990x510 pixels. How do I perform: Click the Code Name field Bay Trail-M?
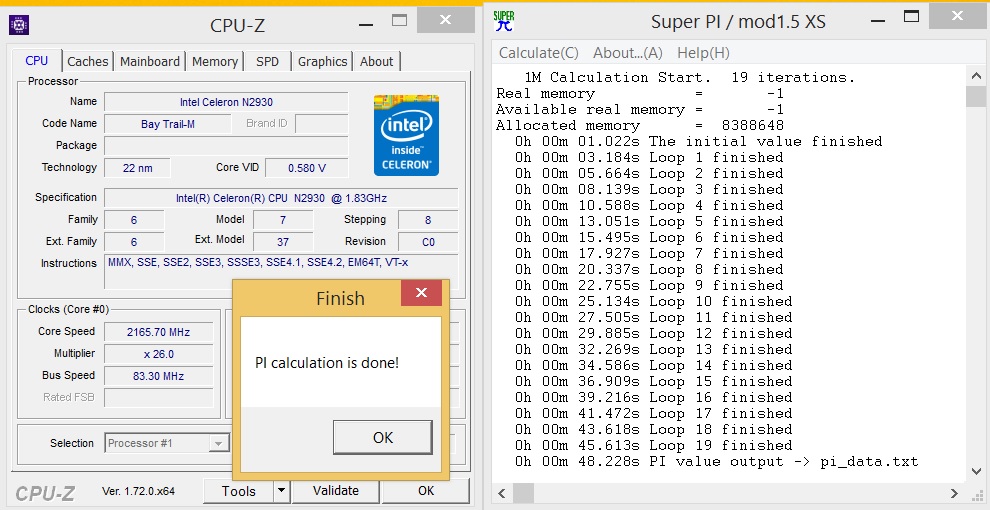point(168,124)
